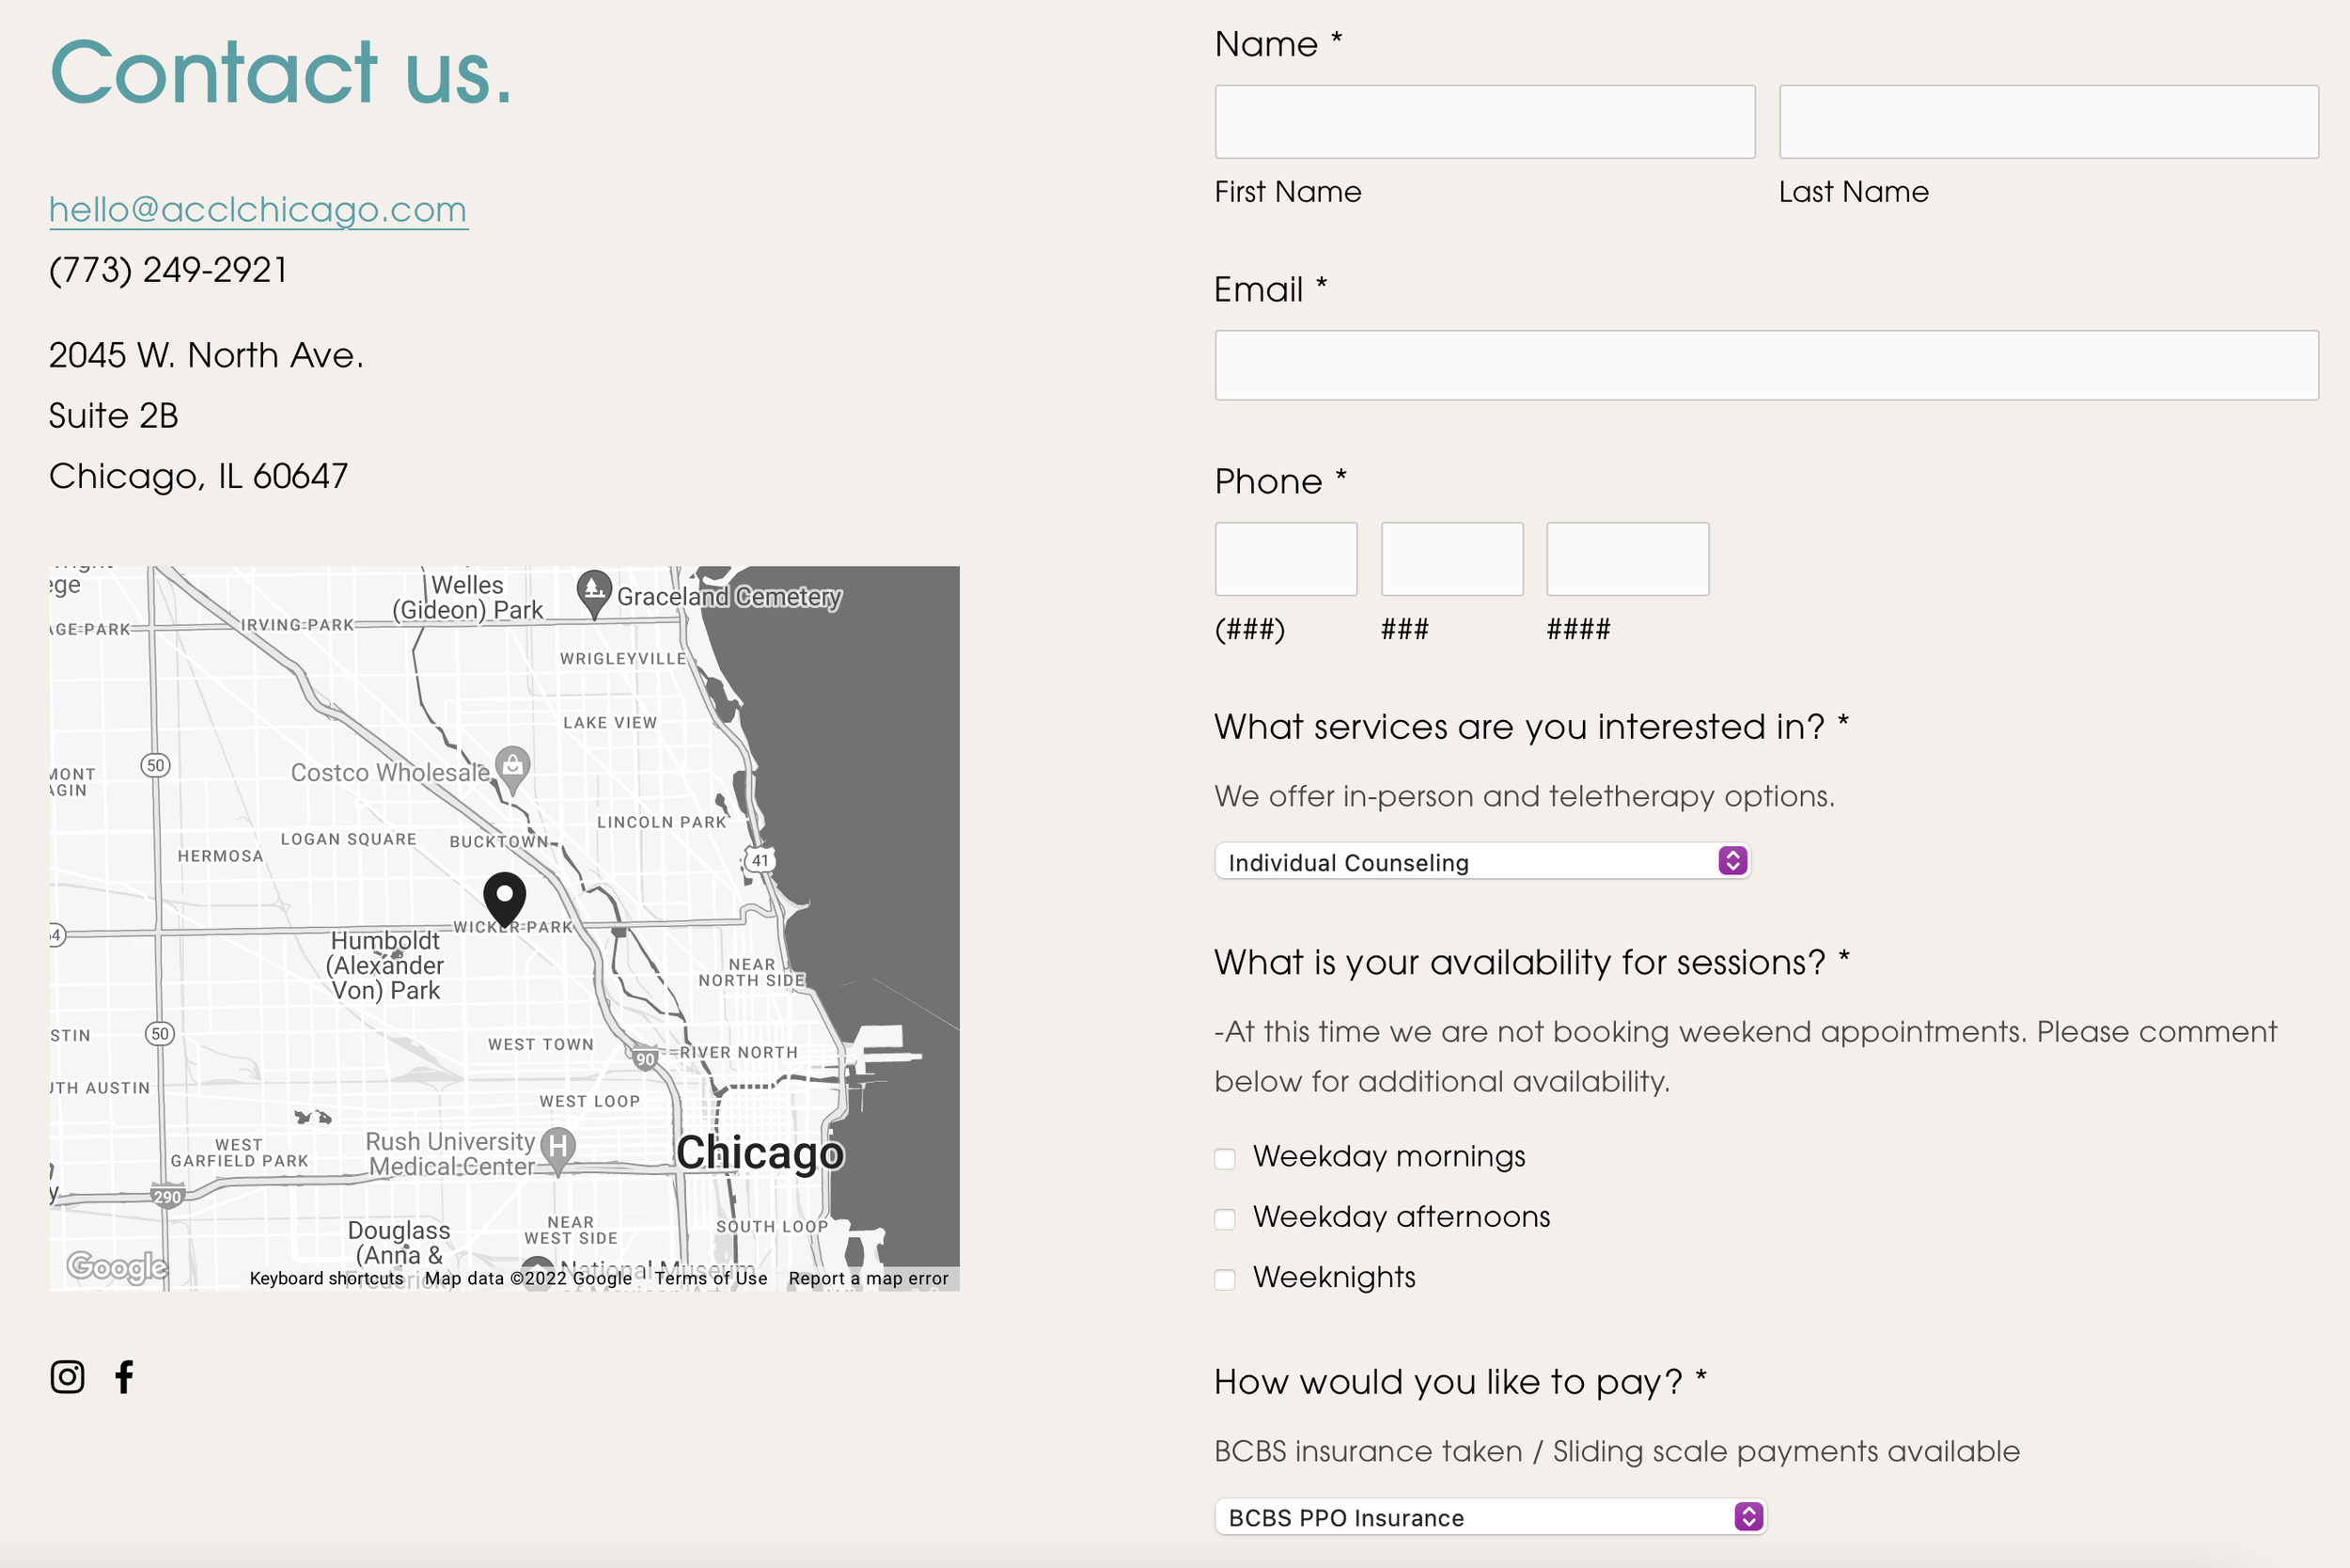Click Rush University hospital marker

coord(558,1147)
